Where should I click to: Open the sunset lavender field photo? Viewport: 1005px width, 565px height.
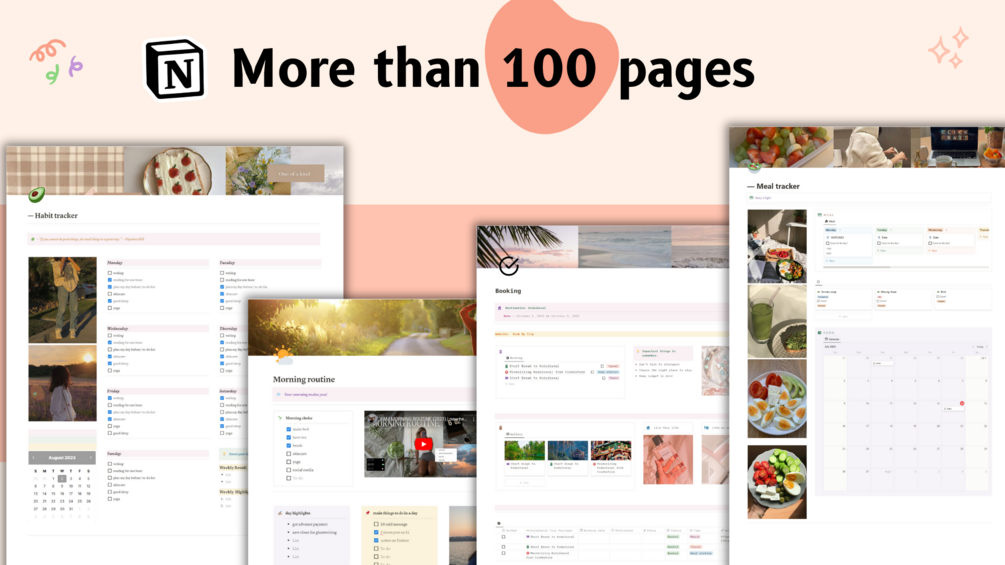[62, 383]
